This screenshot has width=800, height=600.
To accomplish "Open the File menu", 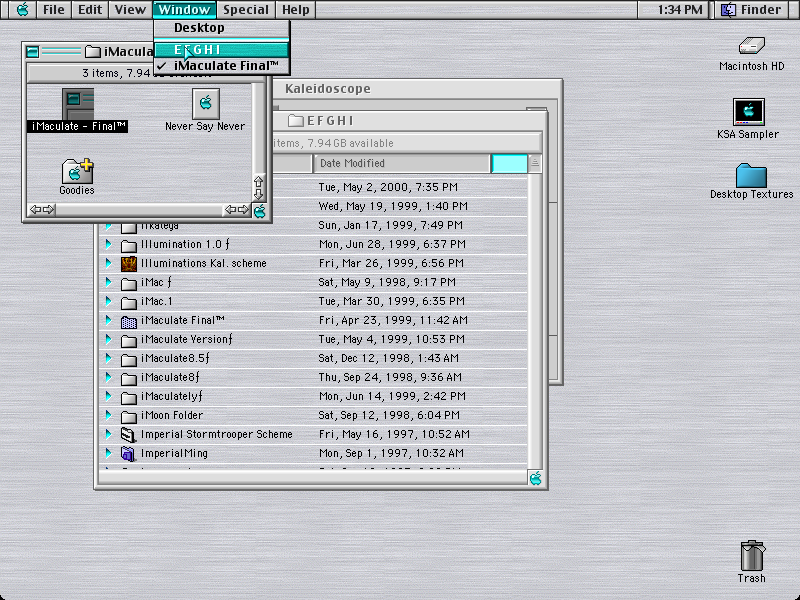I will point(54,9).
